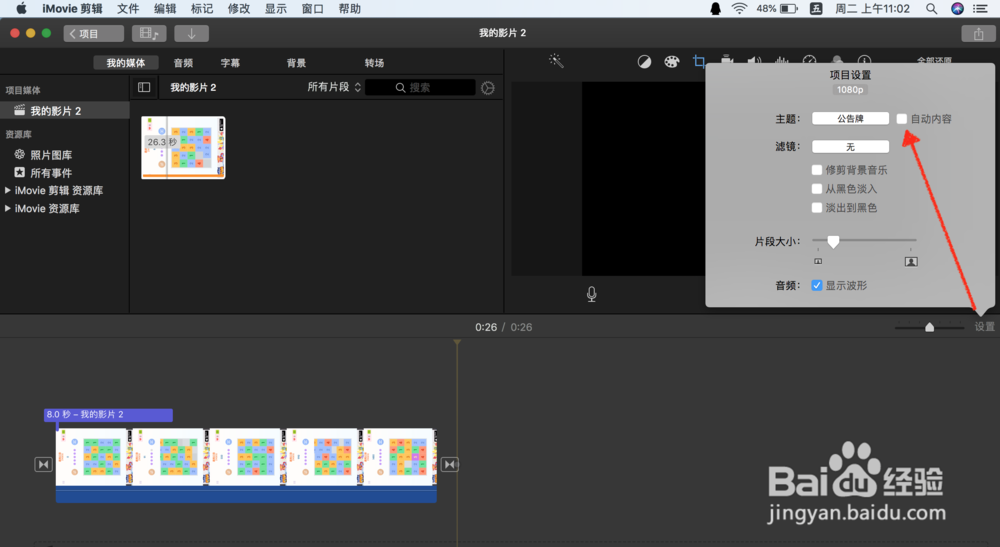The width and height of the screenshot is (1000, 547).
Task: Switch to the 转场 tab
Action: click(374, 62)
